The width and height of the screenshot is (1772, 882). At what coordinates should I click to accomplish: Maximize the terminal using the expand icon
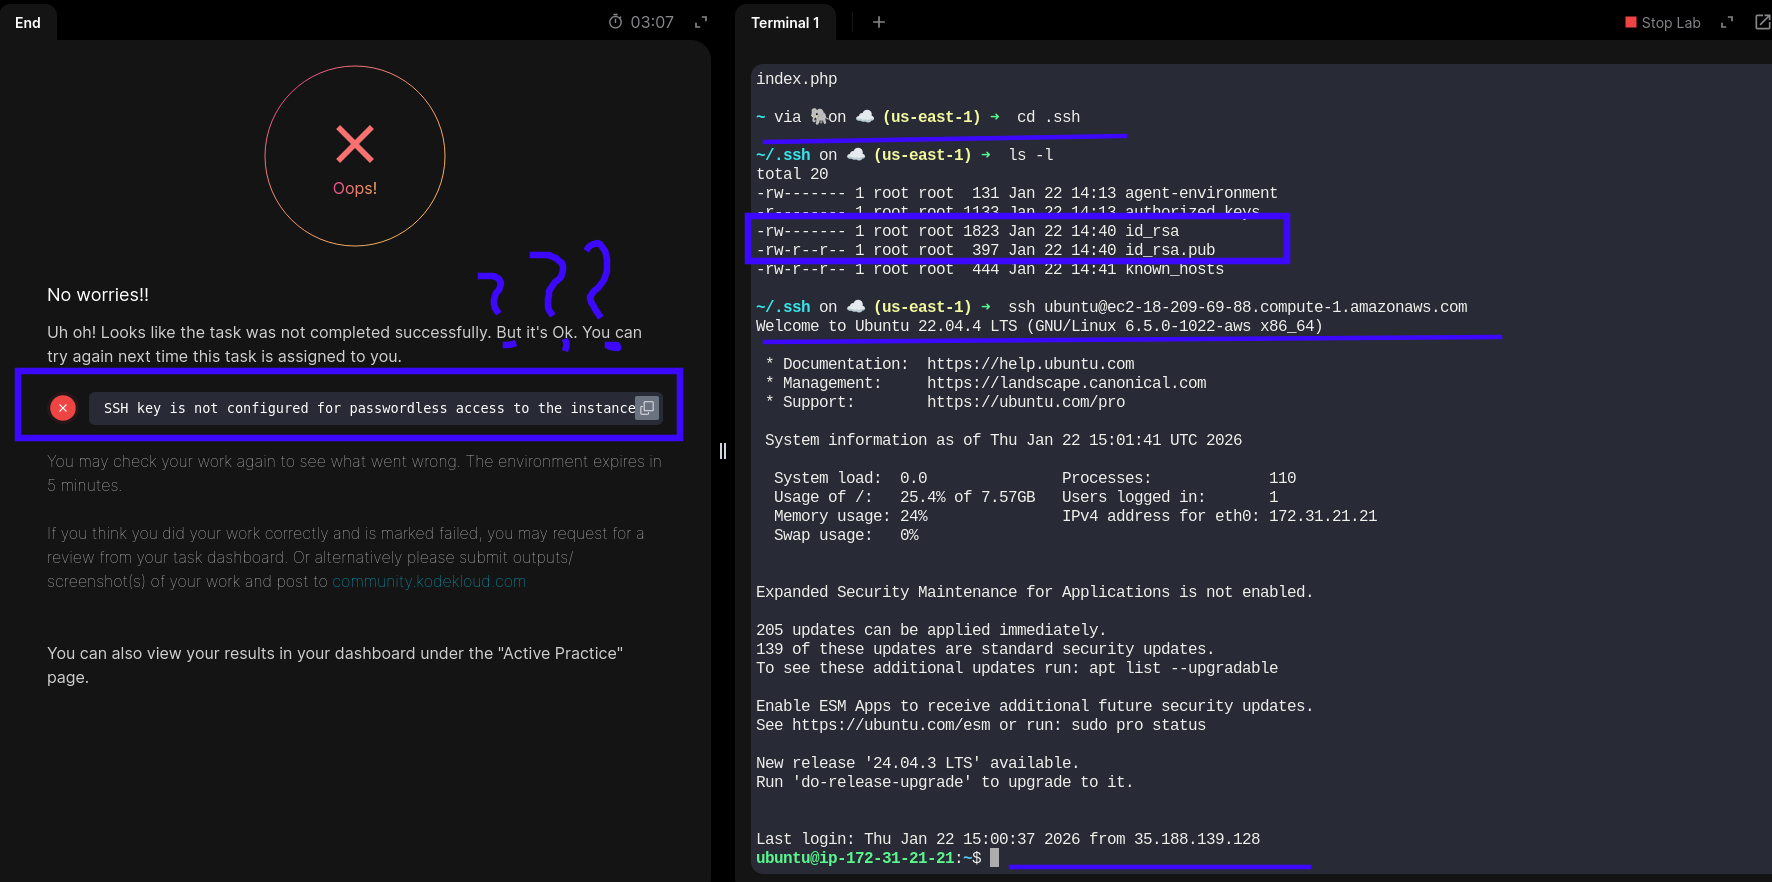(x=1727, y=22)
